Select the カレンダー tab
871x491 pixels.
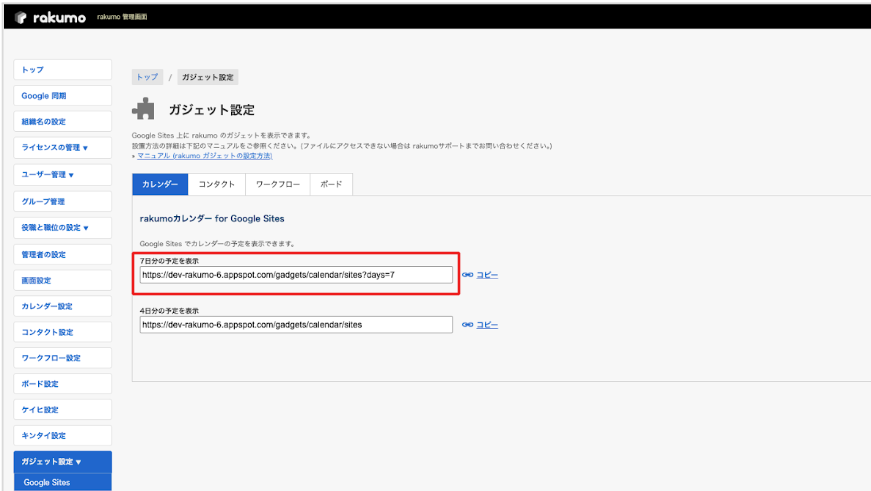(160, 185)
